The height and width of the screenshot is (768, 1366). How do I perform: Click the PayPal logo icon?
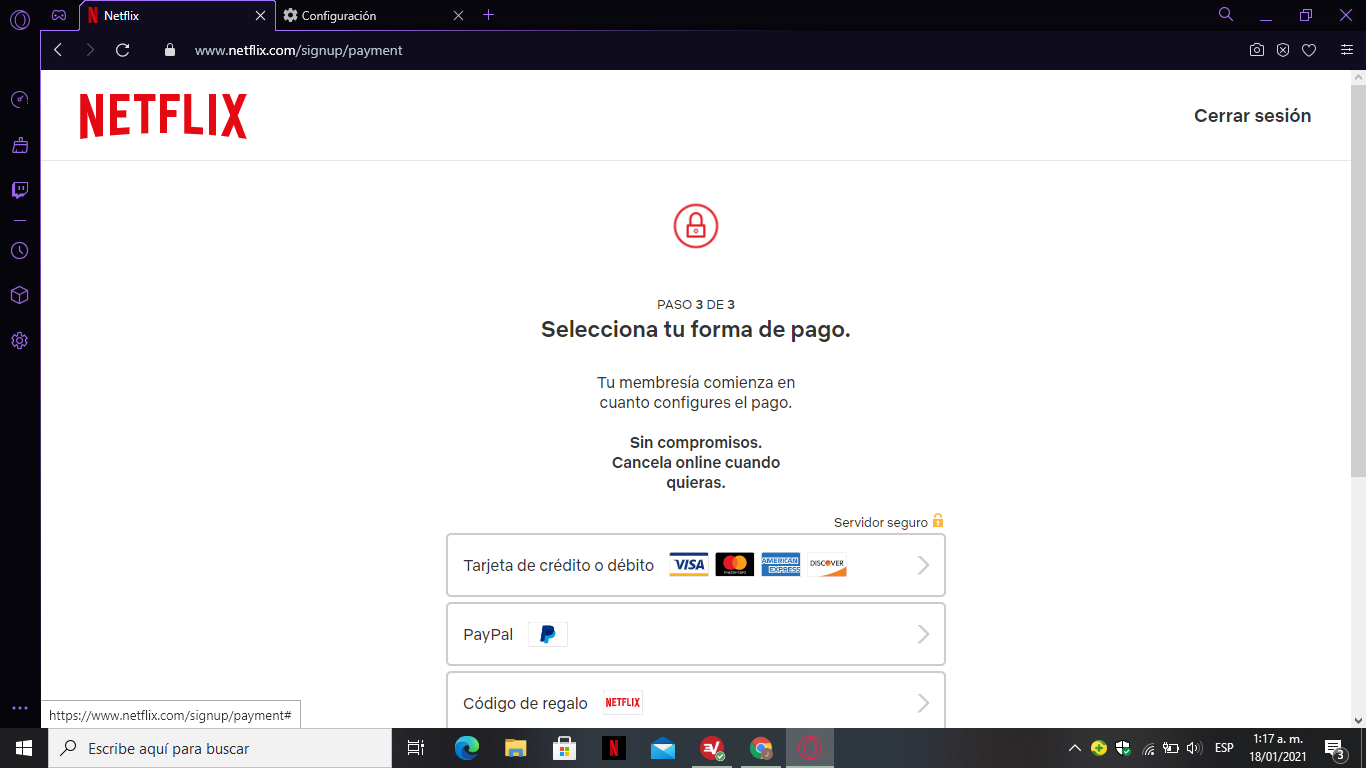(x=548, y=634)
